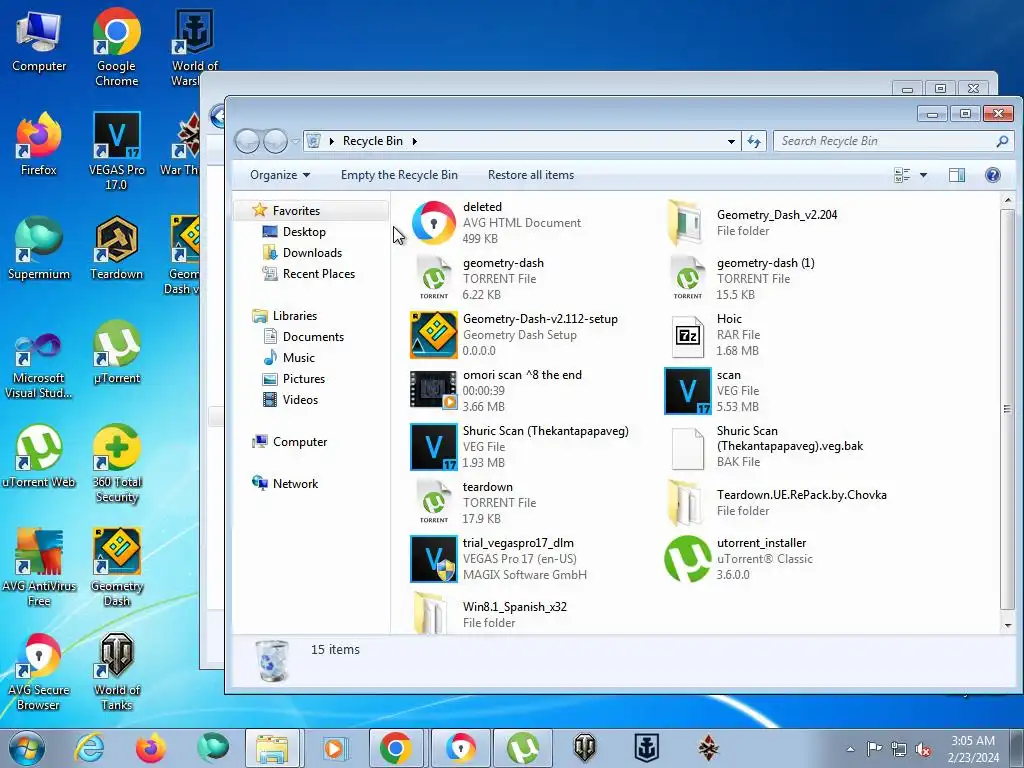Open Recent Places in navigation pane

pos(319,274)
